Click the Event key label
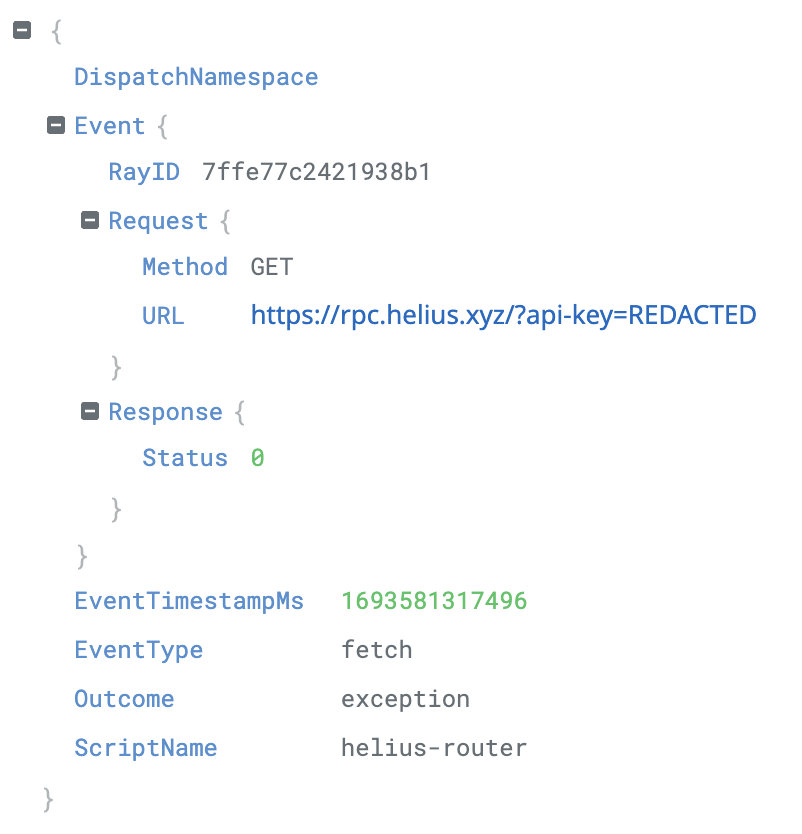The width and height of the screenshot is (802, 834). tap(110, 126)
